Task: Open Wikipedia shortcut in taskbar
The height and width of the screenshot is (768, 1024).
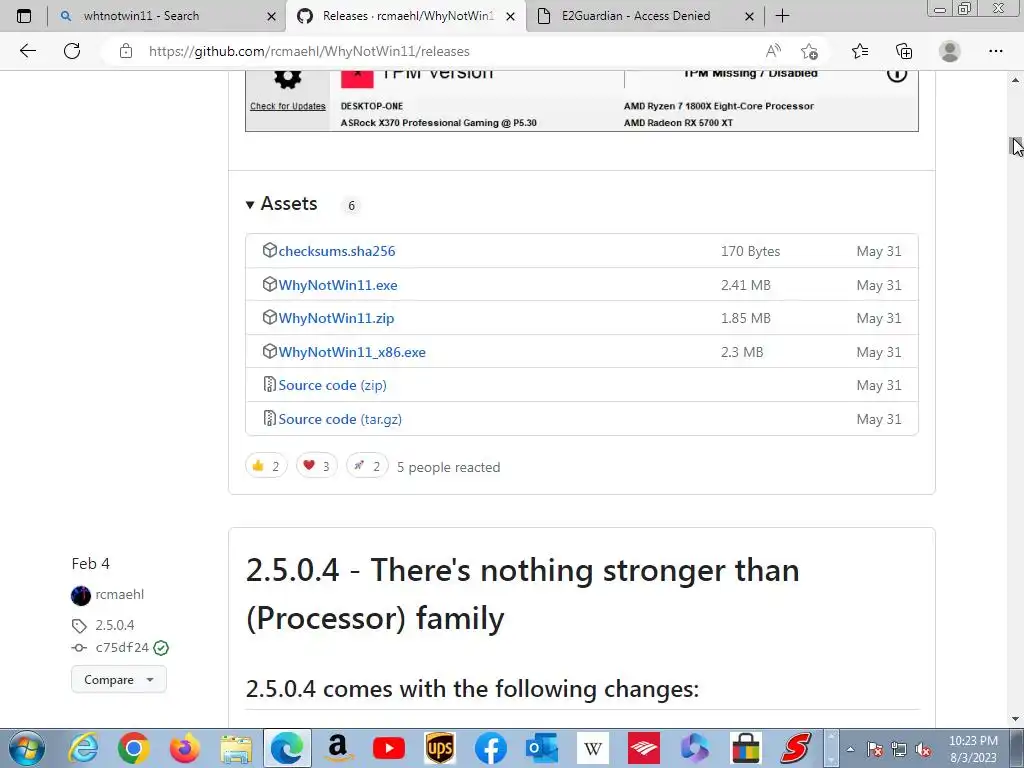Action: (592, 748)
